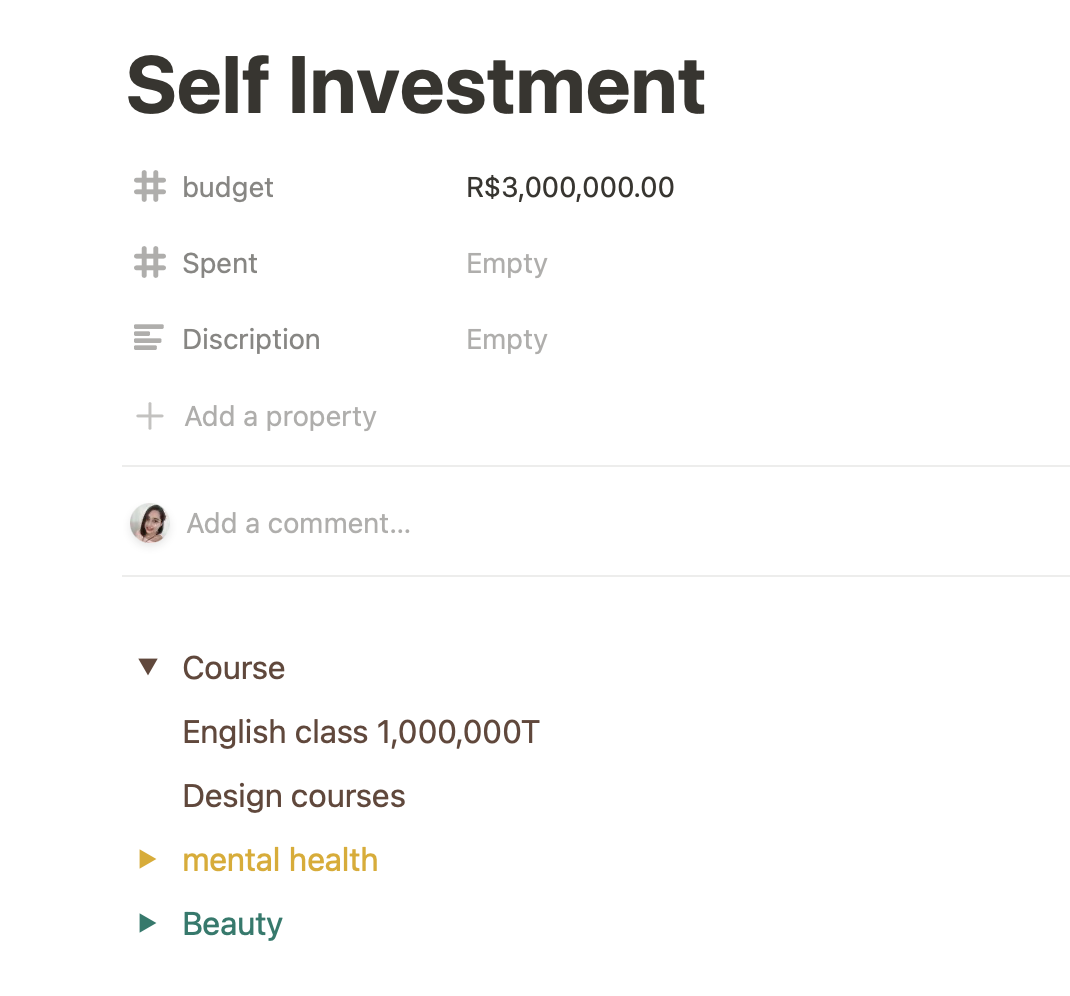Click the budget property name
This screenshot has width=1070, height=996.
coord(228,187)
